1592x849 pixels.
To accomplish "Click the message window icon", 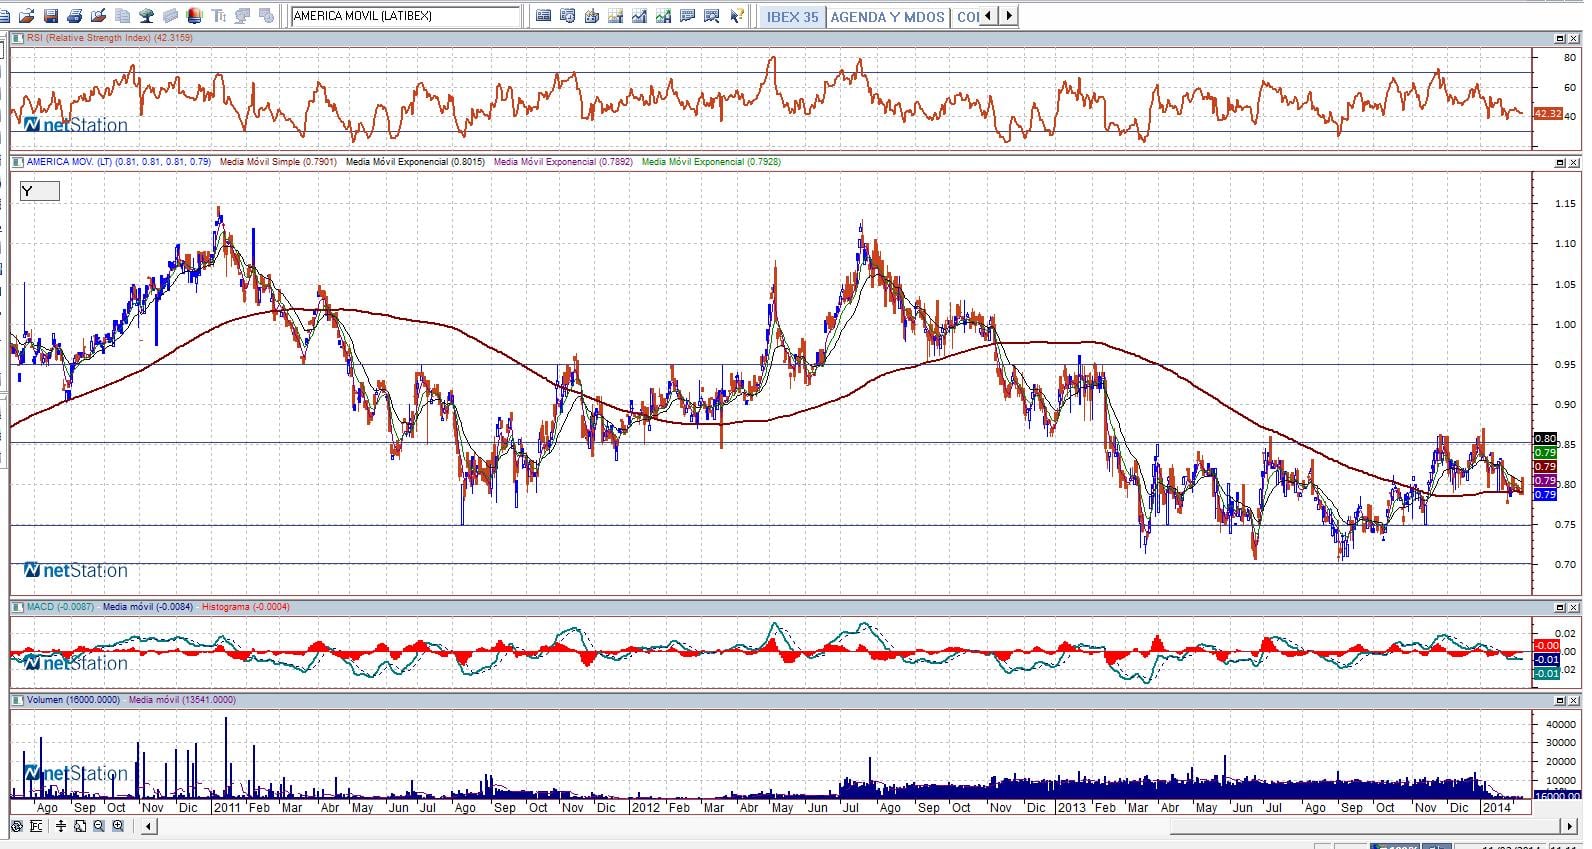I will [688, 16].
